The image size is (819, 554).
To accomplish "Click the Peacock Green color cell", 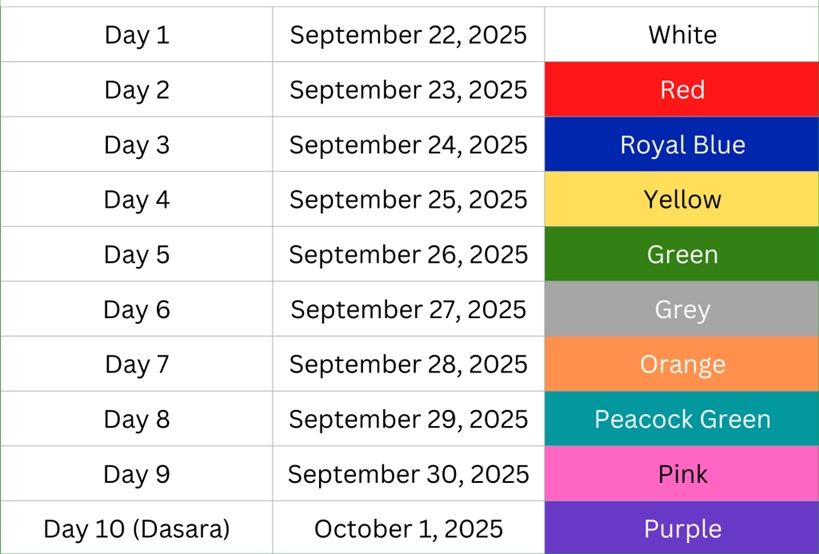I will [682, 419].
